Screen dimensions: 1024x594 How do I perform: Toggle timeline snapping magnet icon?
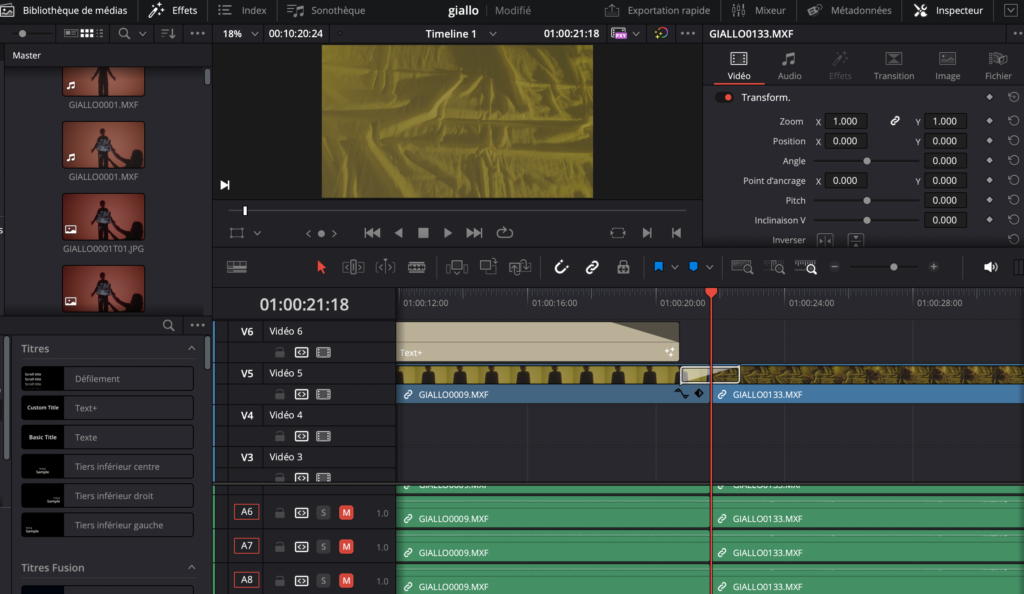(561, 267)
